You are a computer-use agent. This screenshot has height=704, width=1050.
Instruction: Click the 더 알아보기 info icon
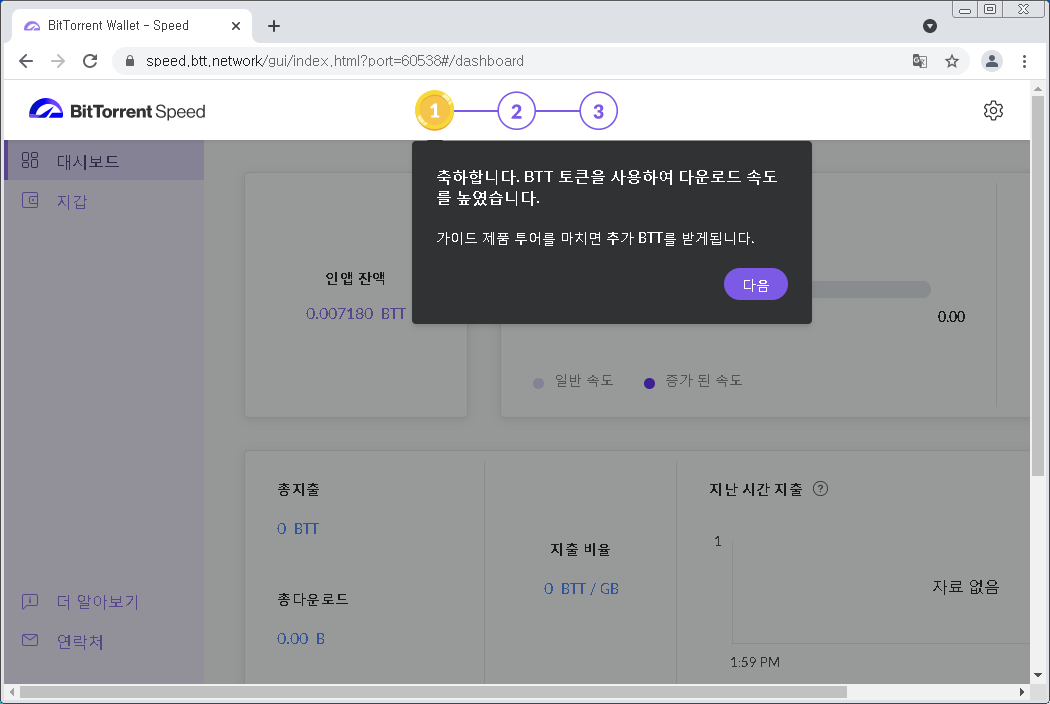(x=30, y=601)
